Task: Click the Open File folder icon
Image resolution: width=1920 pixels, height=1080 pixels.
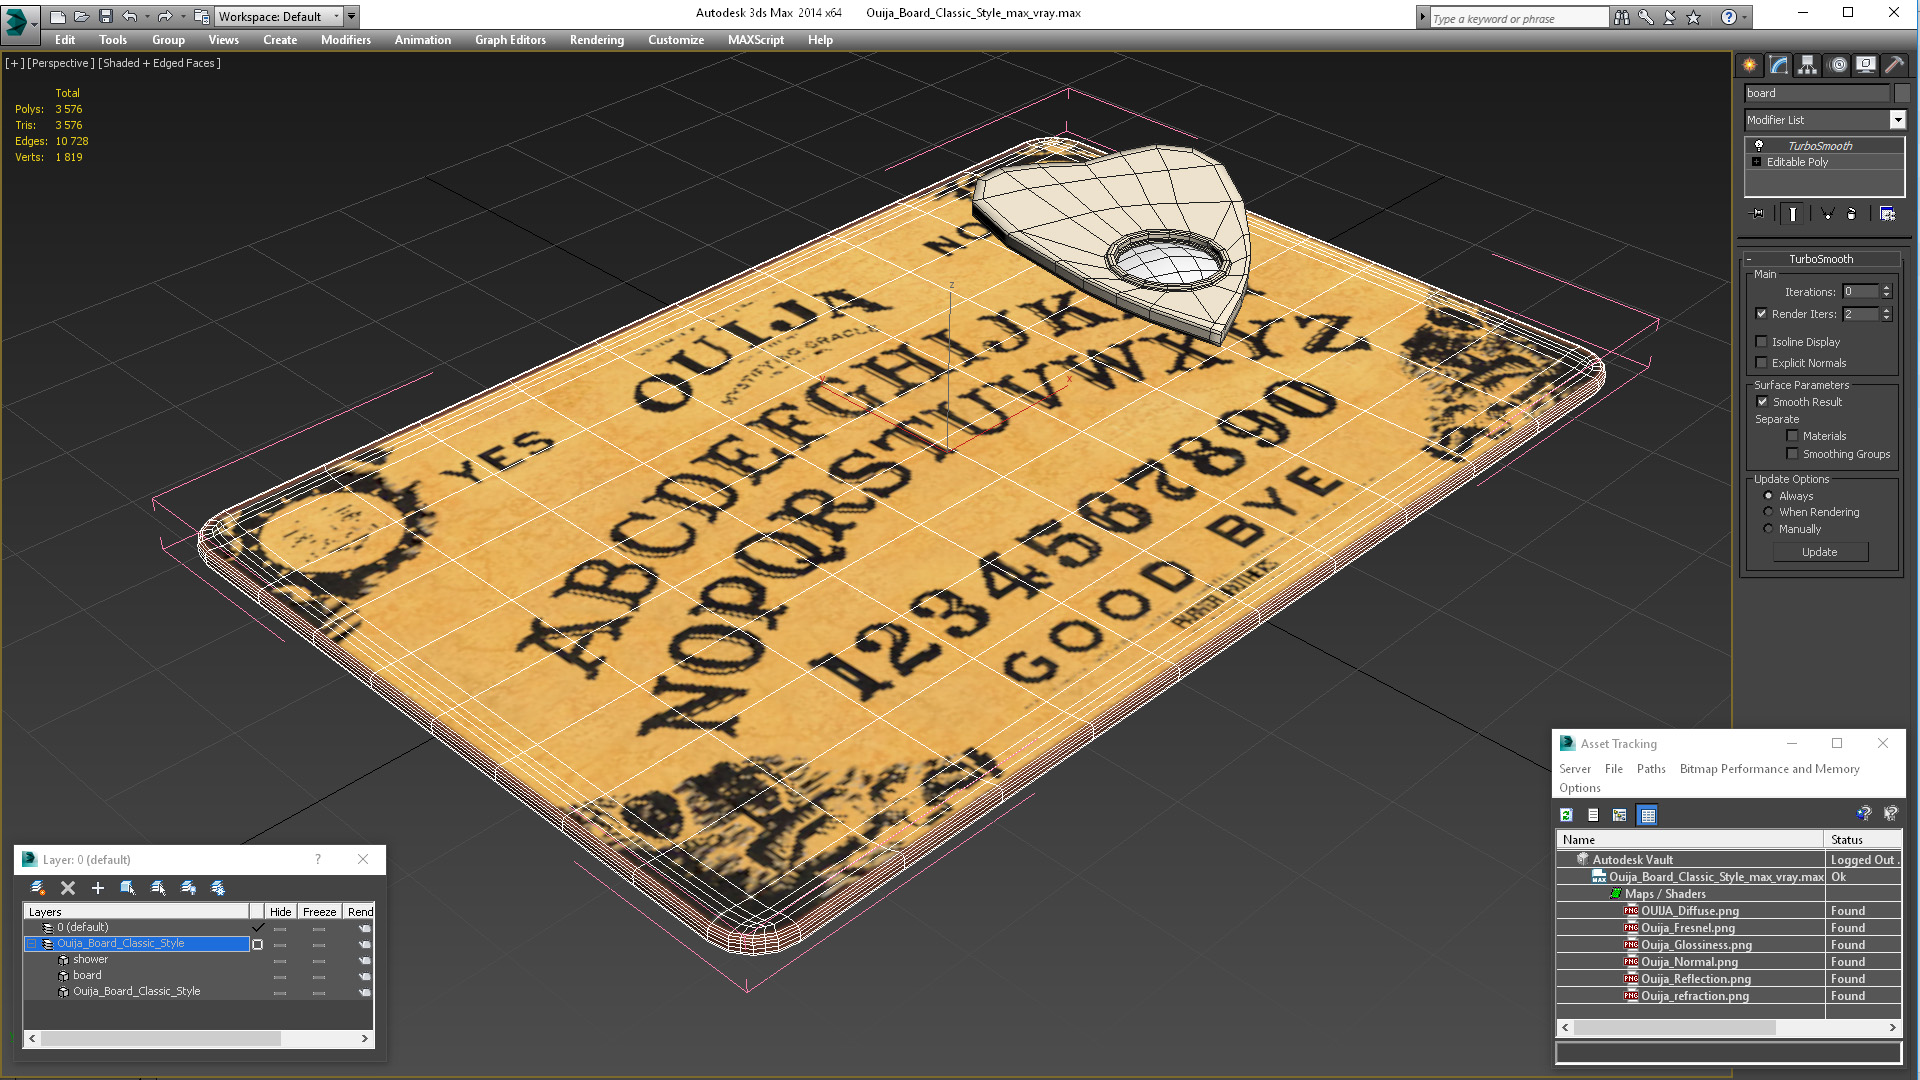Action: (82, 16)
